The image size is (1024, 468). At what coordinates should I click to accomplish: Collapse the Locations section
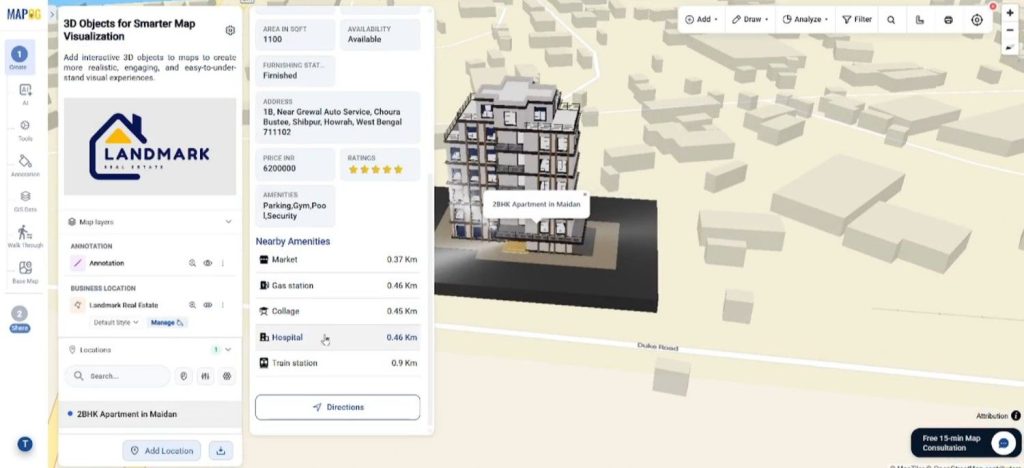coord(228,350)
